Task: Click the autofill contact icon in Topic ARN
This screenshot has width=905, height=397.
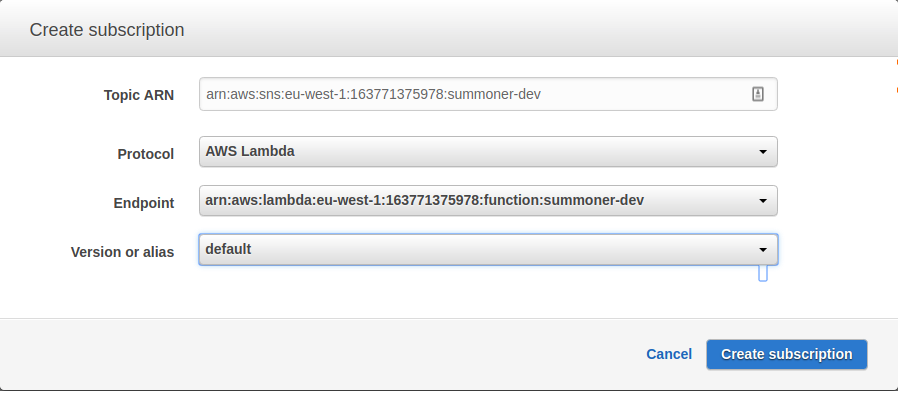Action: (758, 94)
